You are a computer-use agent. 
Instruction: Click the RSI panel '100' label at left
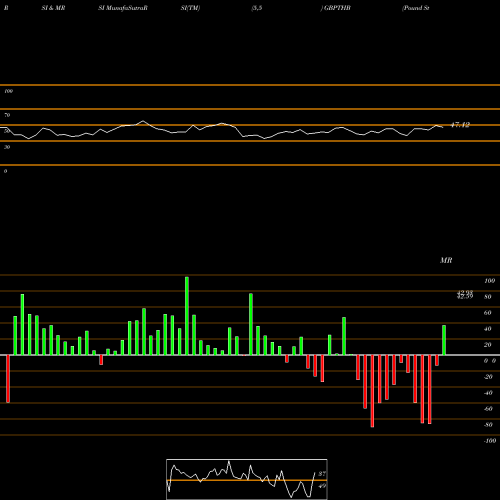(x=8, y=91)
